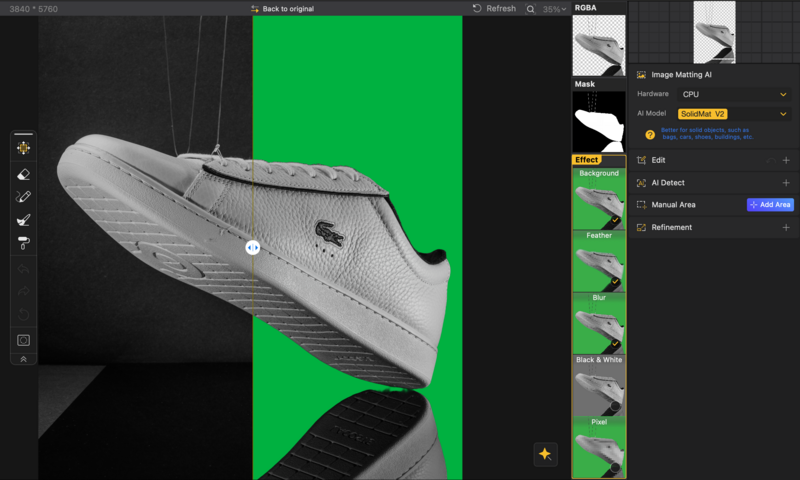Open the 35% zoom dropdown
The width and height of the screenshot is (800, 480).
point(555,9)
